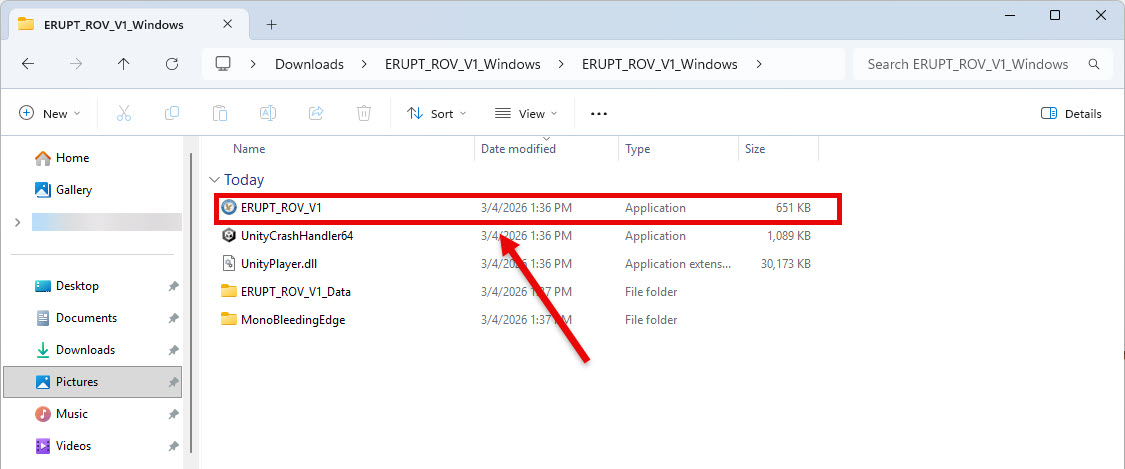Screen dimensions: 1125x469
Task: Toggle the Details pane
Action: coord(1071,113)
